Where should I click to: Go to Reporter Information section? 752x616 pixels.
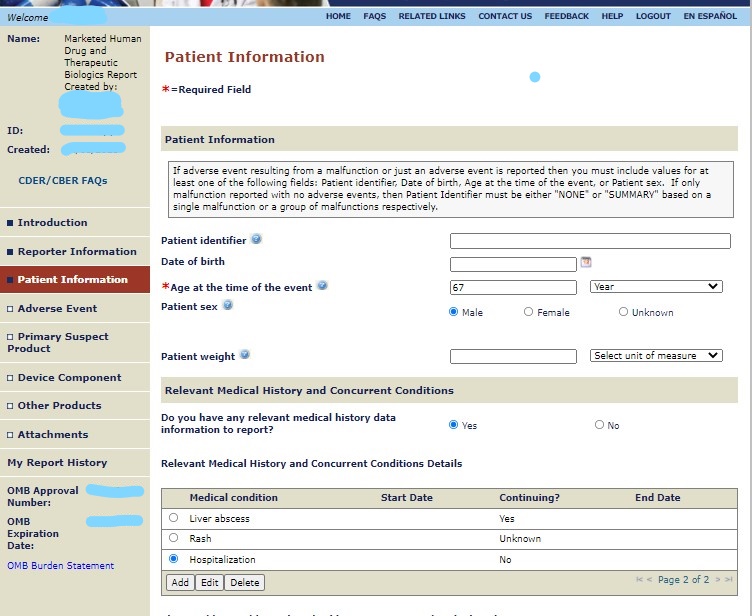click(77, 252)
